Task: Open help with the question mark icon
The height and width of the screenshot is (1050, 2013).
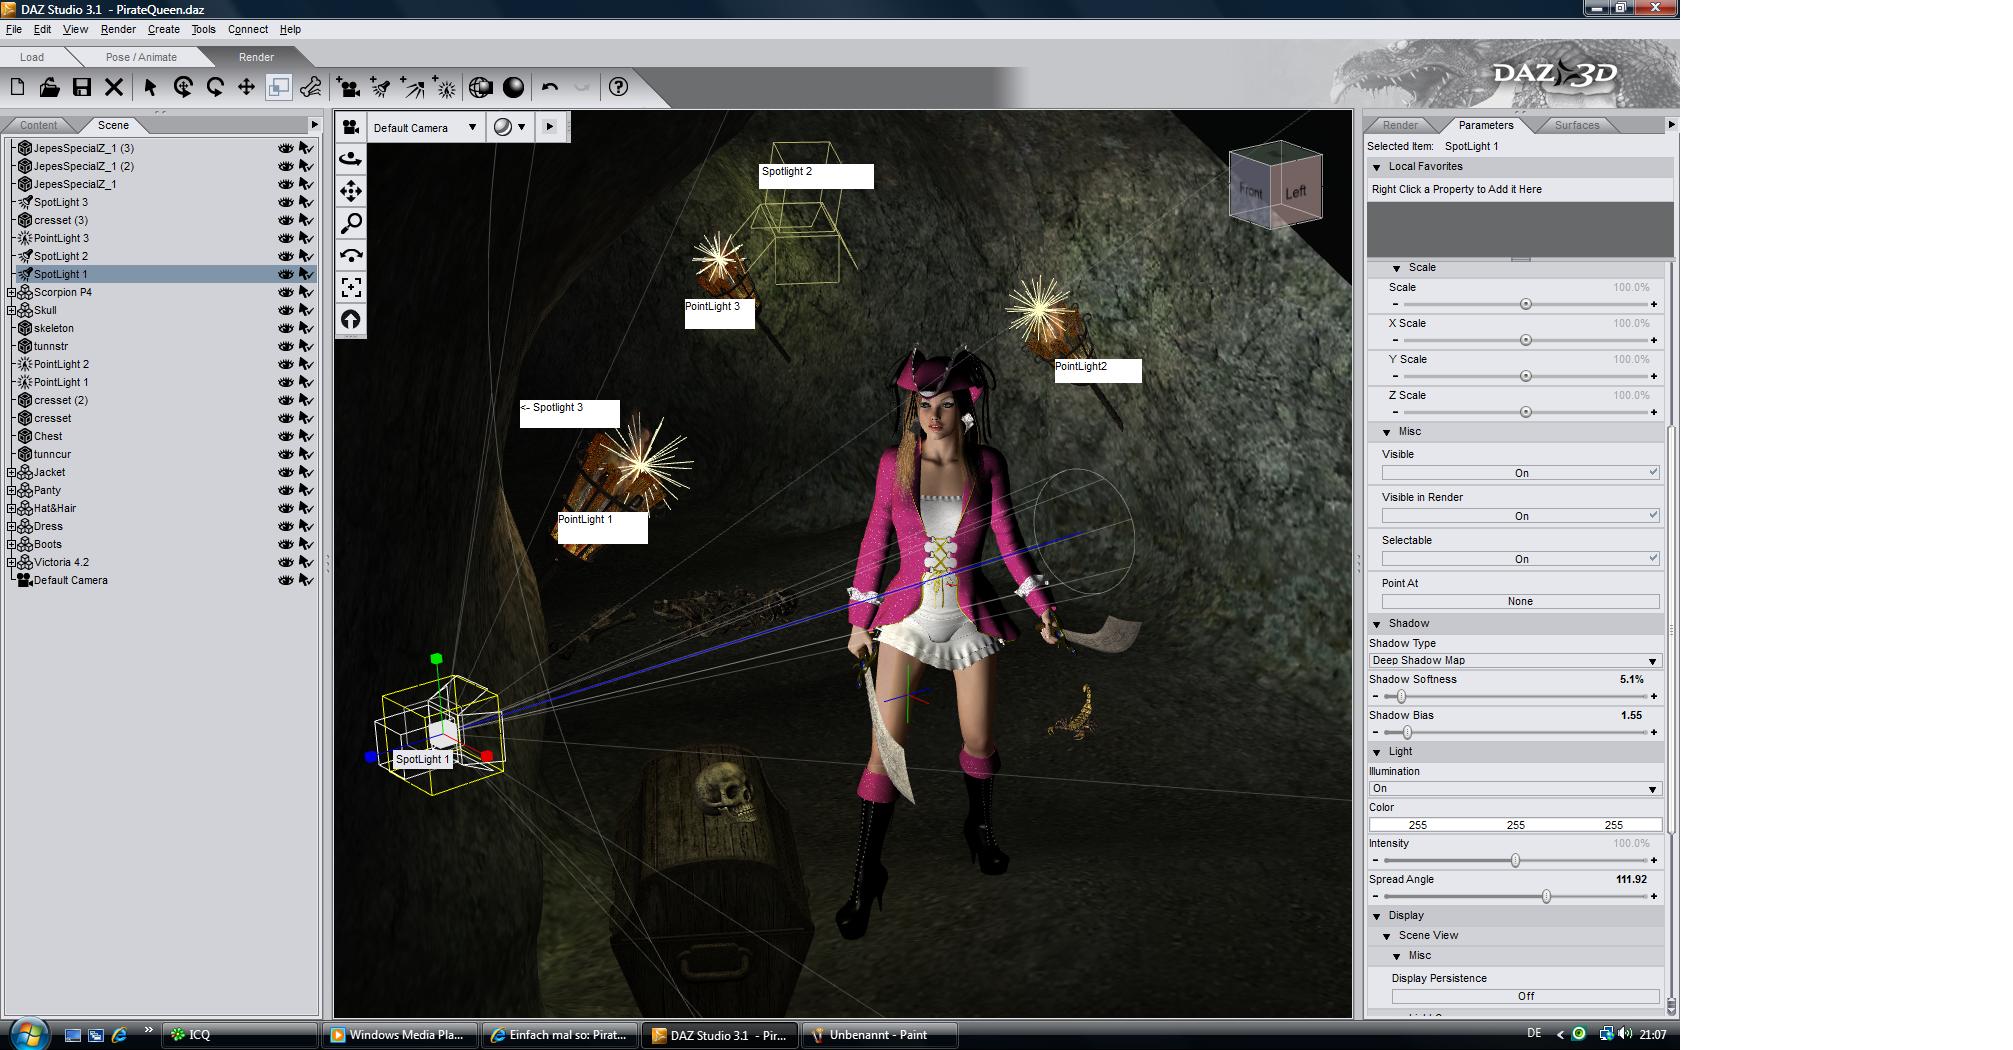Action: (x=619, y=88)
